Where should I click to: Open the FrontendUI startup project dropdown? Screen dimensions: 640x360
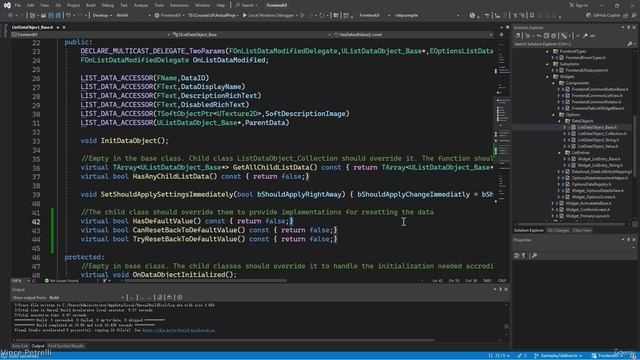(170, 15)
